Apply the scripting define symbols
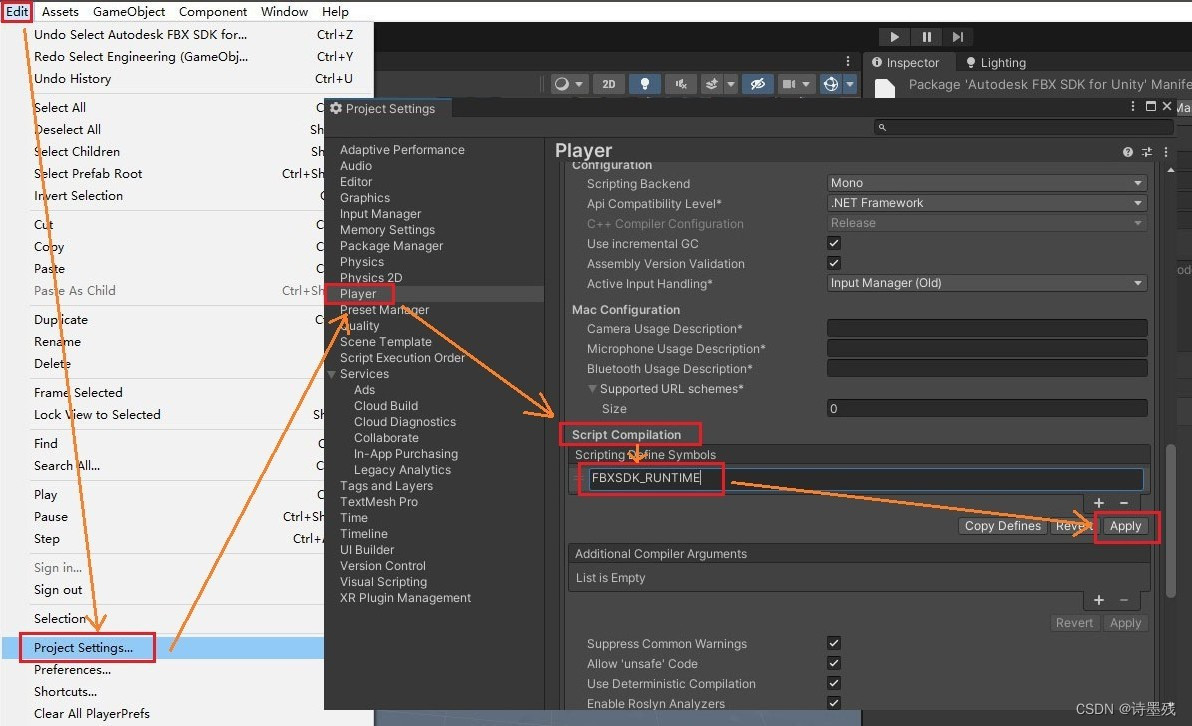Image resolution: width=1192 pixels, height=726 pixels. 1125,526
